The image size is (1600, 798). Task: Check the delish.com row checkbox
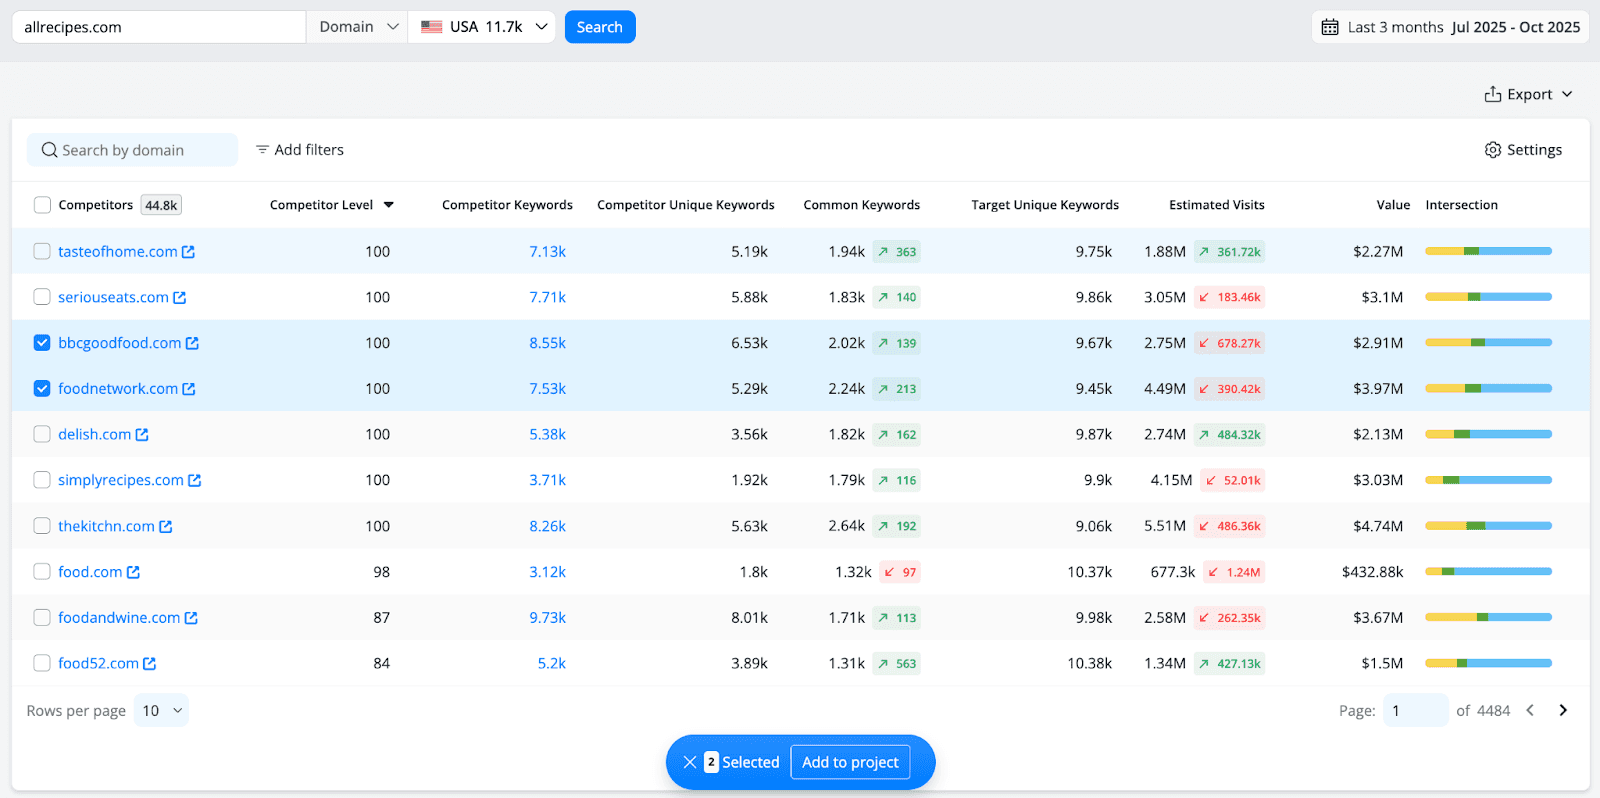42,435
